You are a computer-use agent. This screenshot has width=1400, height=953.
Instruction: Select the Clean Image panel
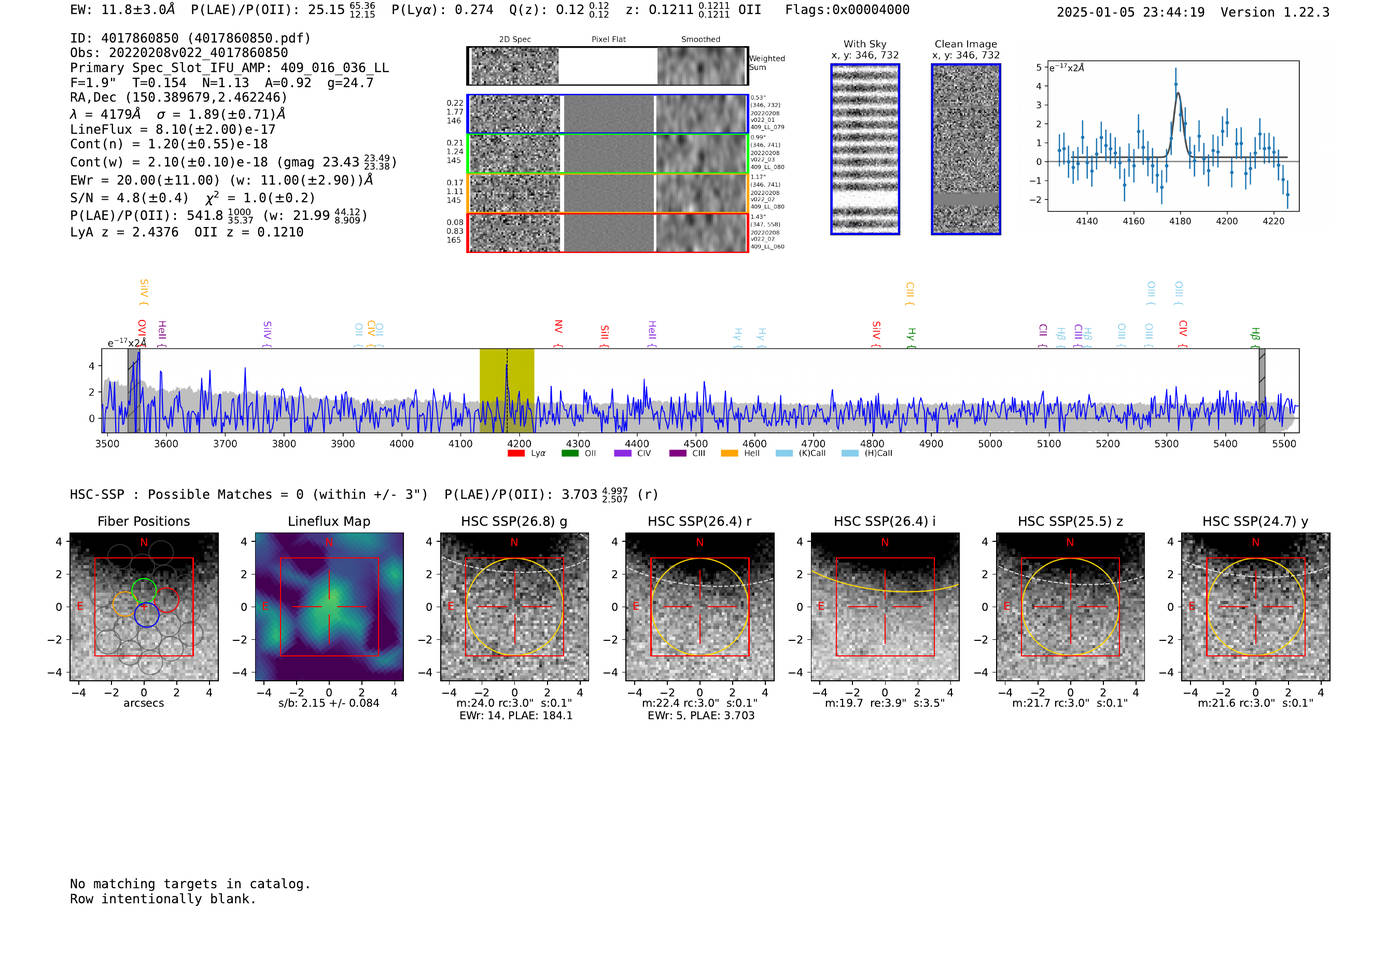(966, 149)
